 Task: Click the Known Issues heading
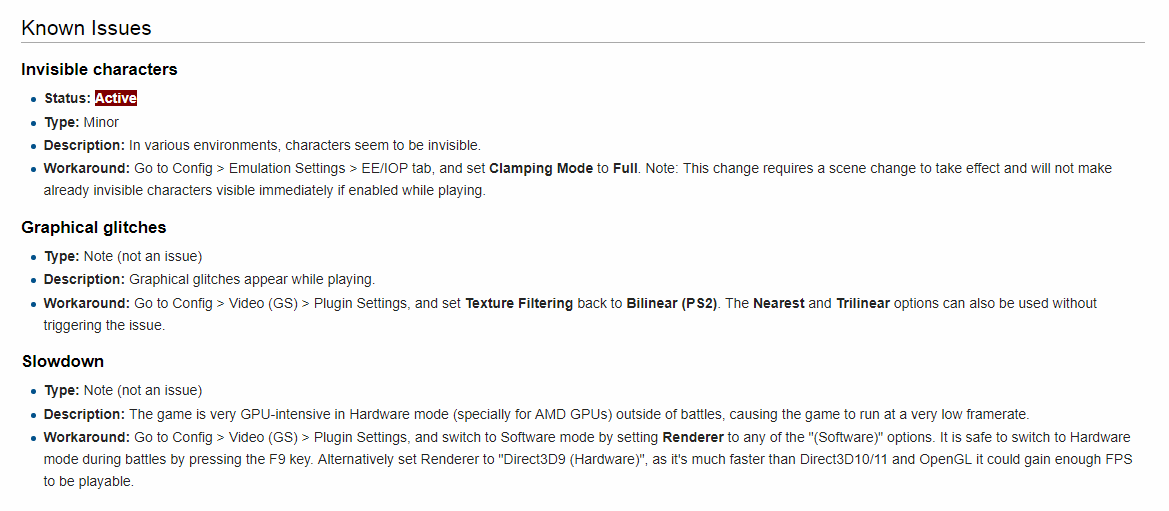86,28
